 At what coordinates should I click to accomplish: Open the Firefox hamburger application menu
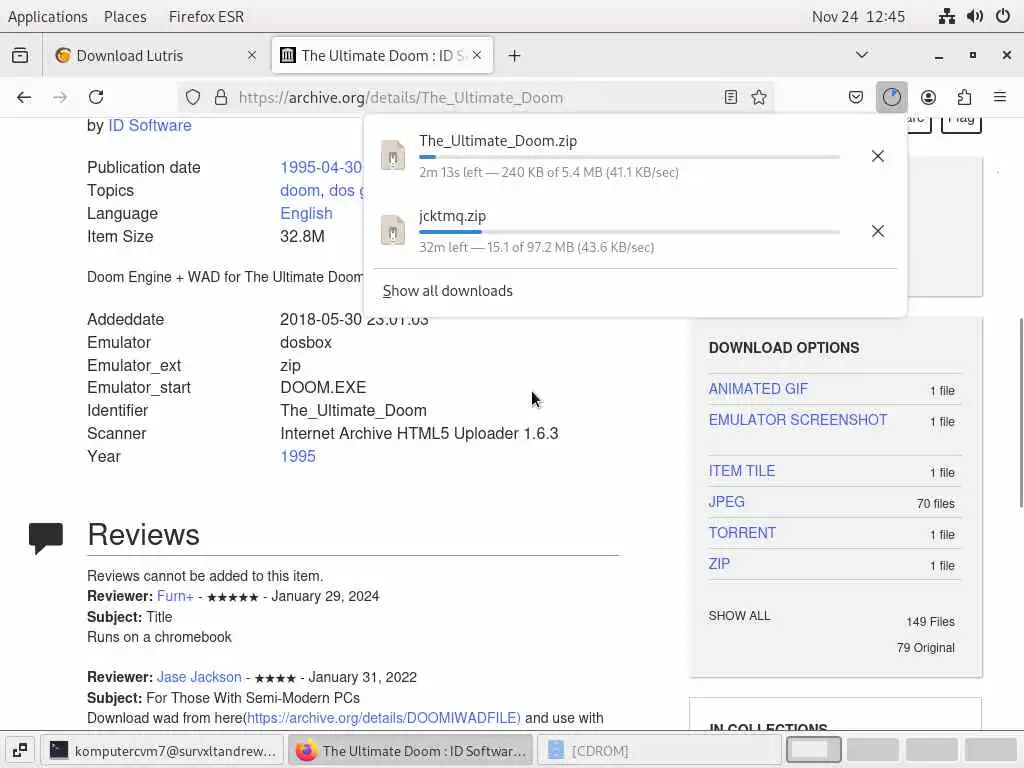tap(1000, 97)
